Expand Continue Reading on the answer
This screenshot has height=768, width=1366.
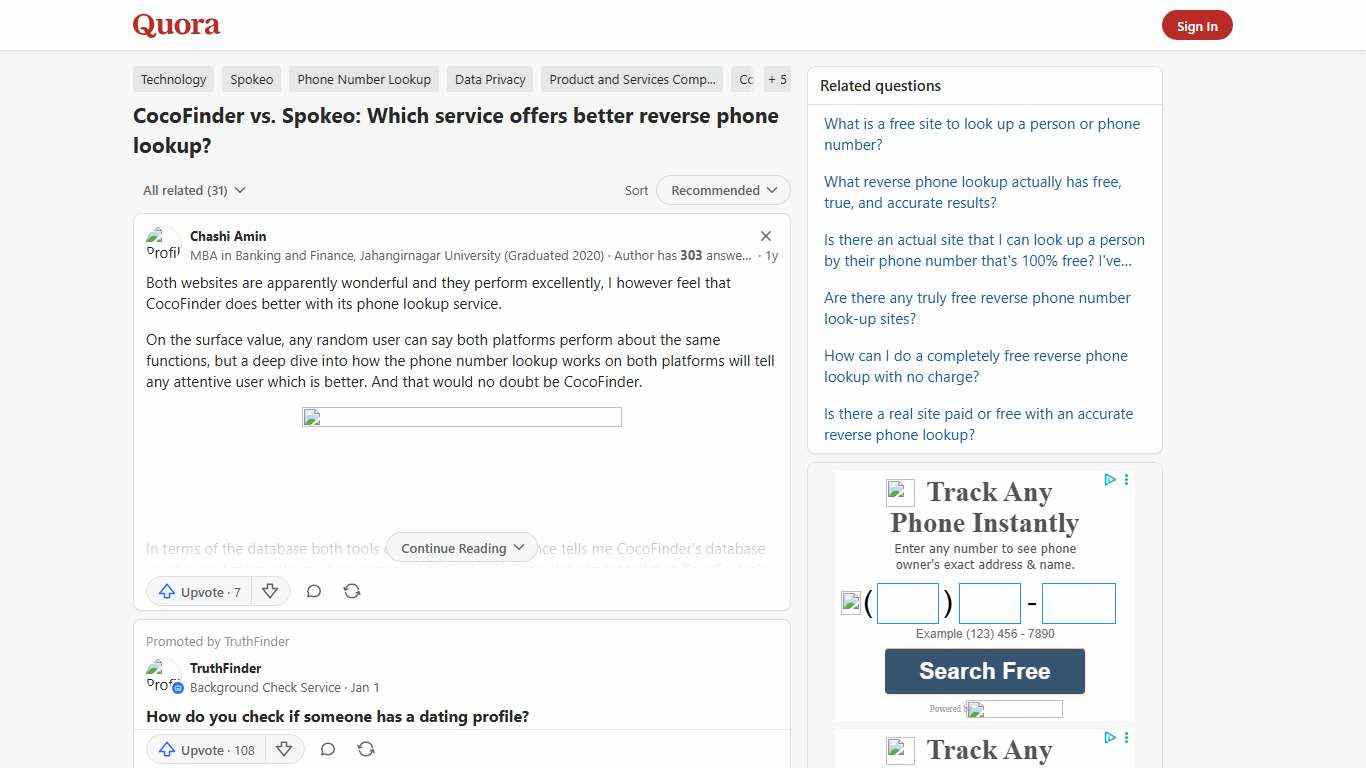pos(461,548)
